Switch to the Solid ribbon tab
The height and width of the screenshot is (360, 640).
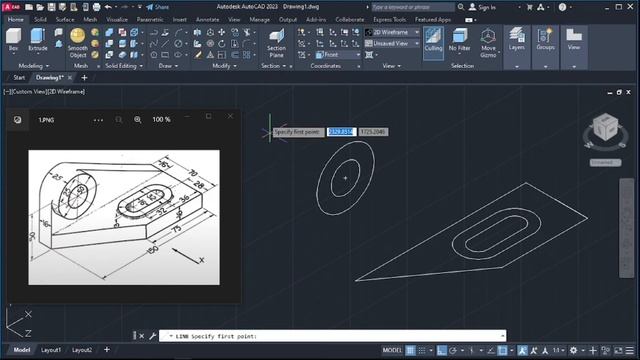[40, 19]
